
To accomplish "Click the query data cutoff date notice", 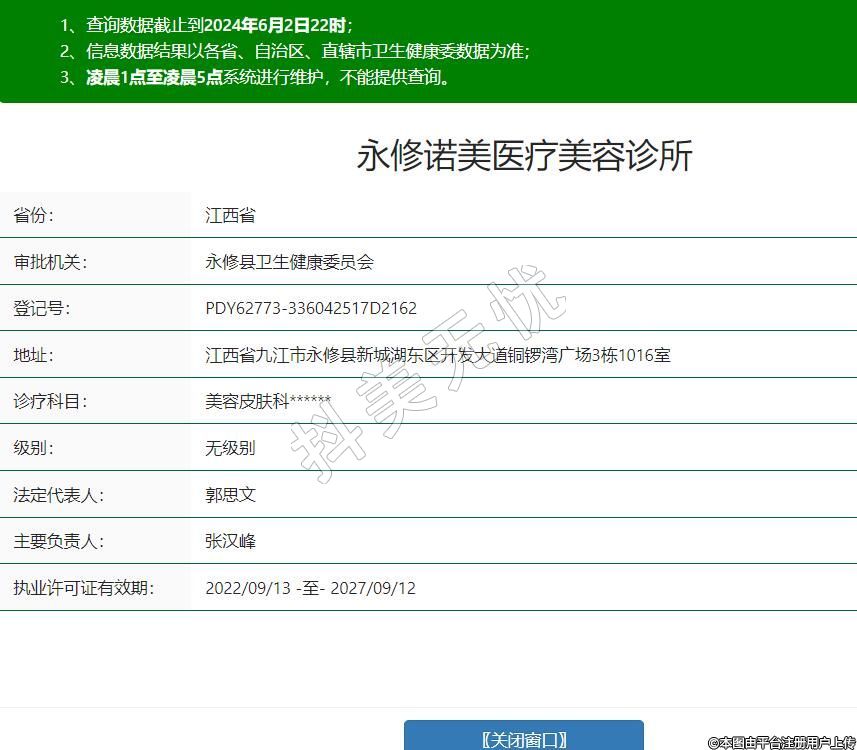I will point(206,26).
